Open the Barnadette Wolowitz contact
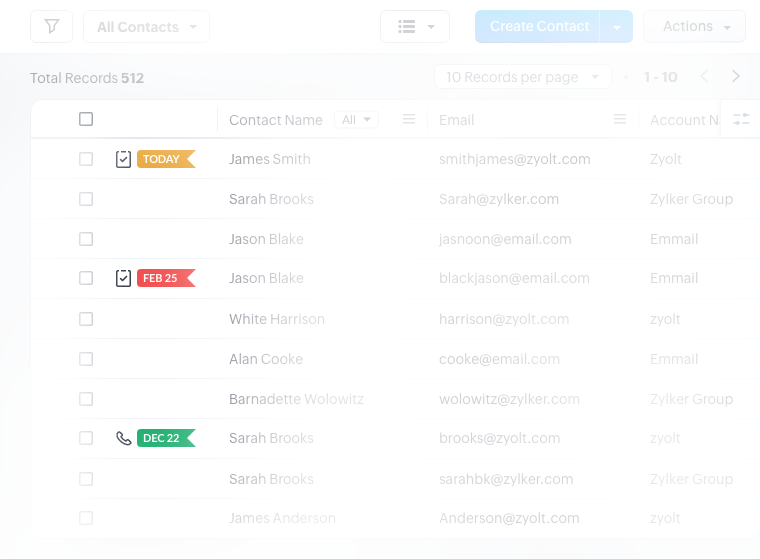Screen dimensions: 760x559 coord(296,399)
